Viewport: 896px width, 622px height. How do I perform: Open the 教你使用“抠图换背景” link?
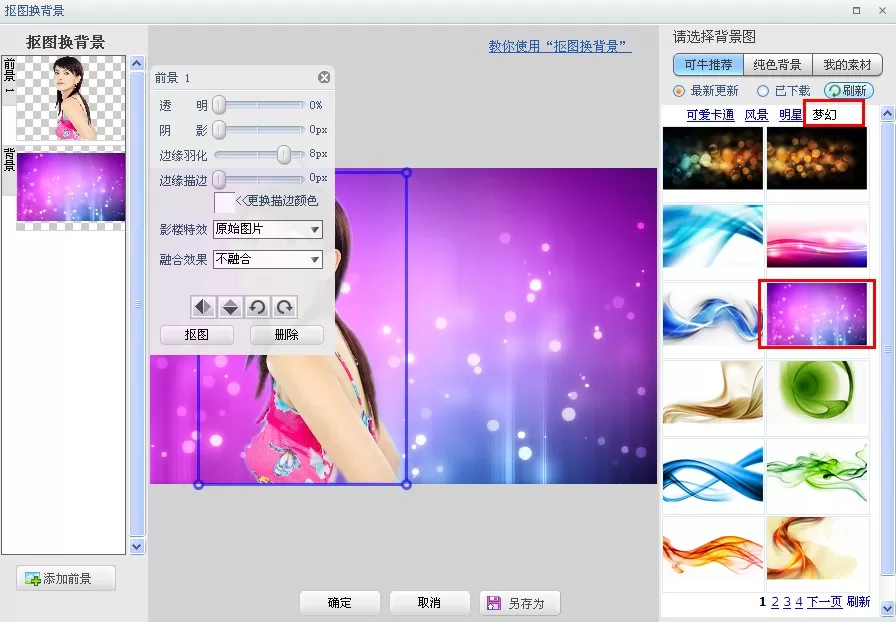(x=560, y=46)
